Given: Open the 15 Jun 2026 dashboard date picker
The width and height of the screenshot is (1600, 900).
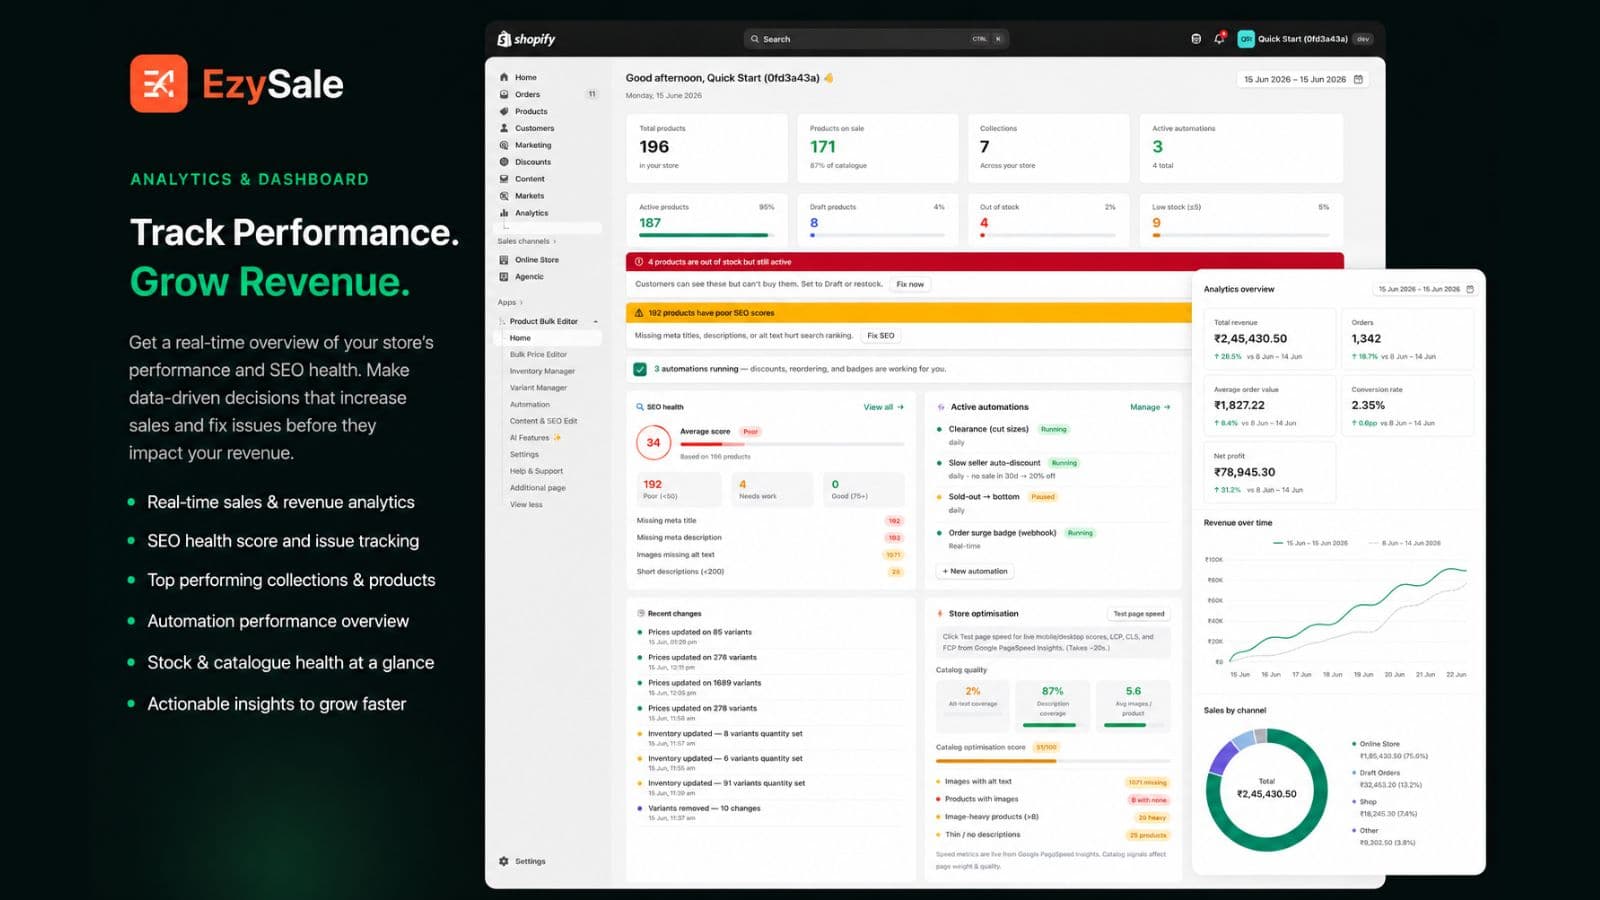Looking at the screenshot, I should (x=1303, y=79).
